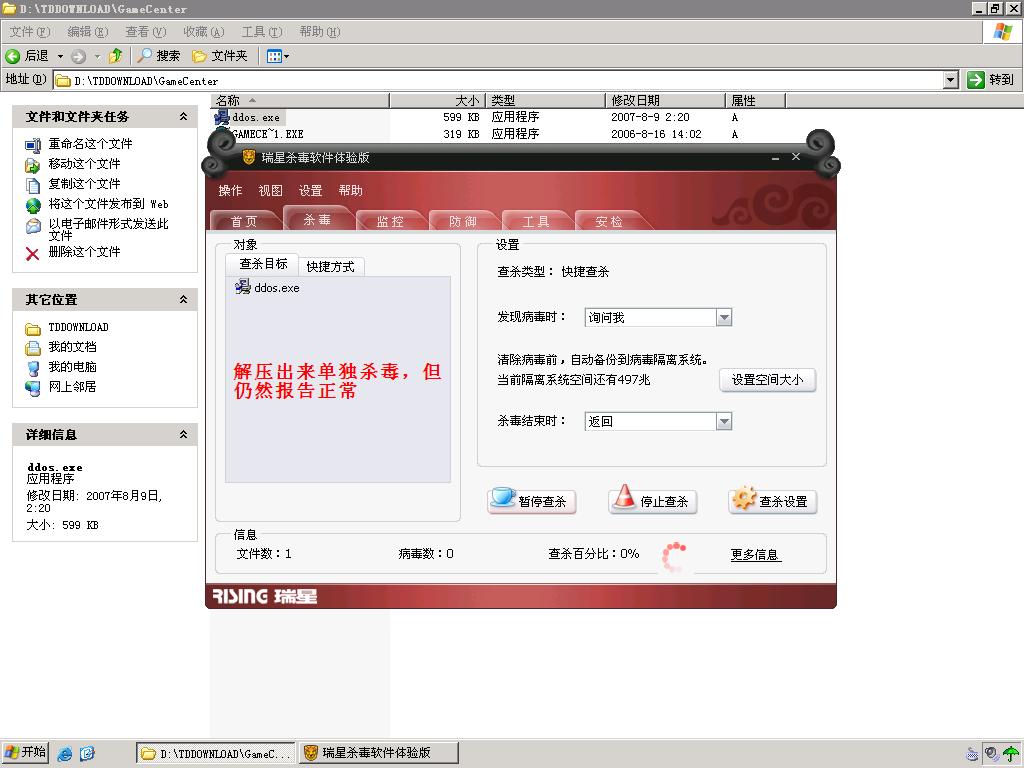
Task: Sort file list by 名称 column
Action: tap(300, 101)
